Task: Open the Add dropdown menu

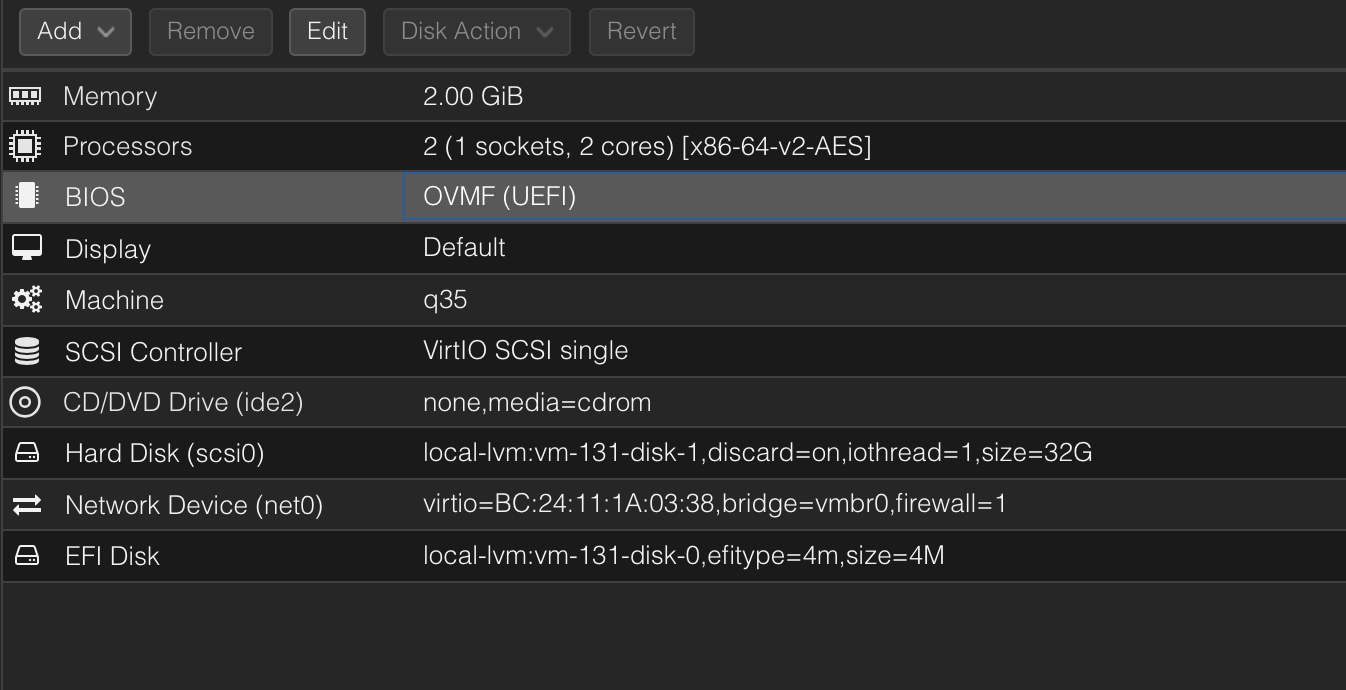Action: (x=75, y=32)
